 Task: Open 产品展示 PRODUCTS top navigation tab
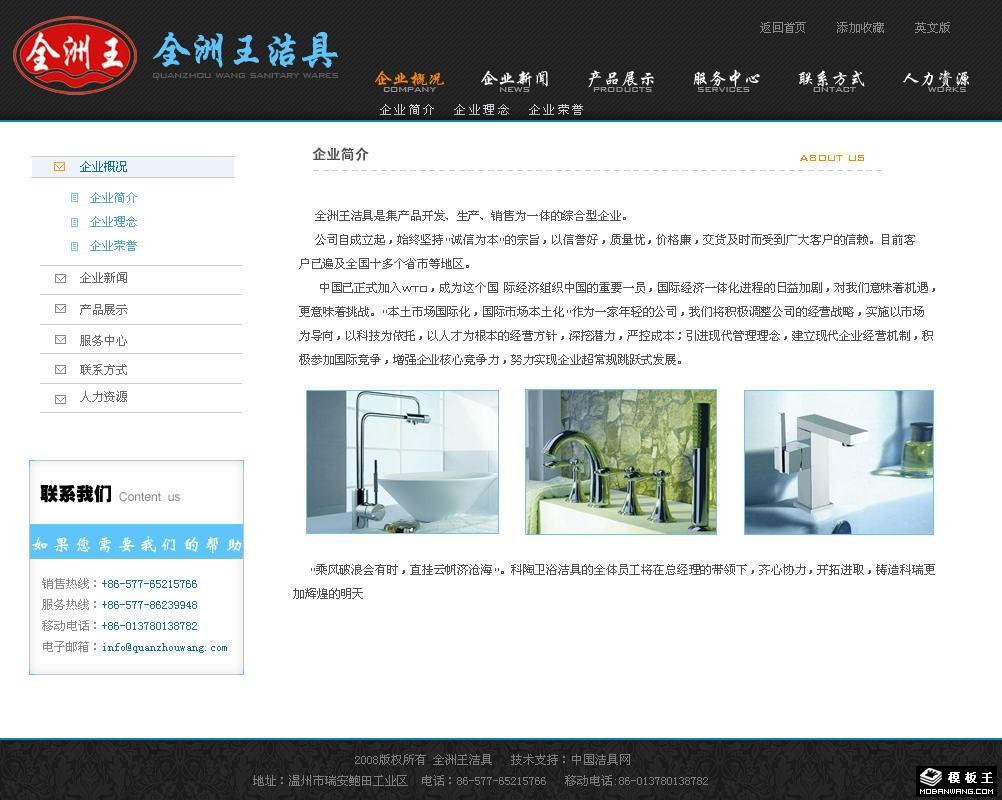(621, 82)
